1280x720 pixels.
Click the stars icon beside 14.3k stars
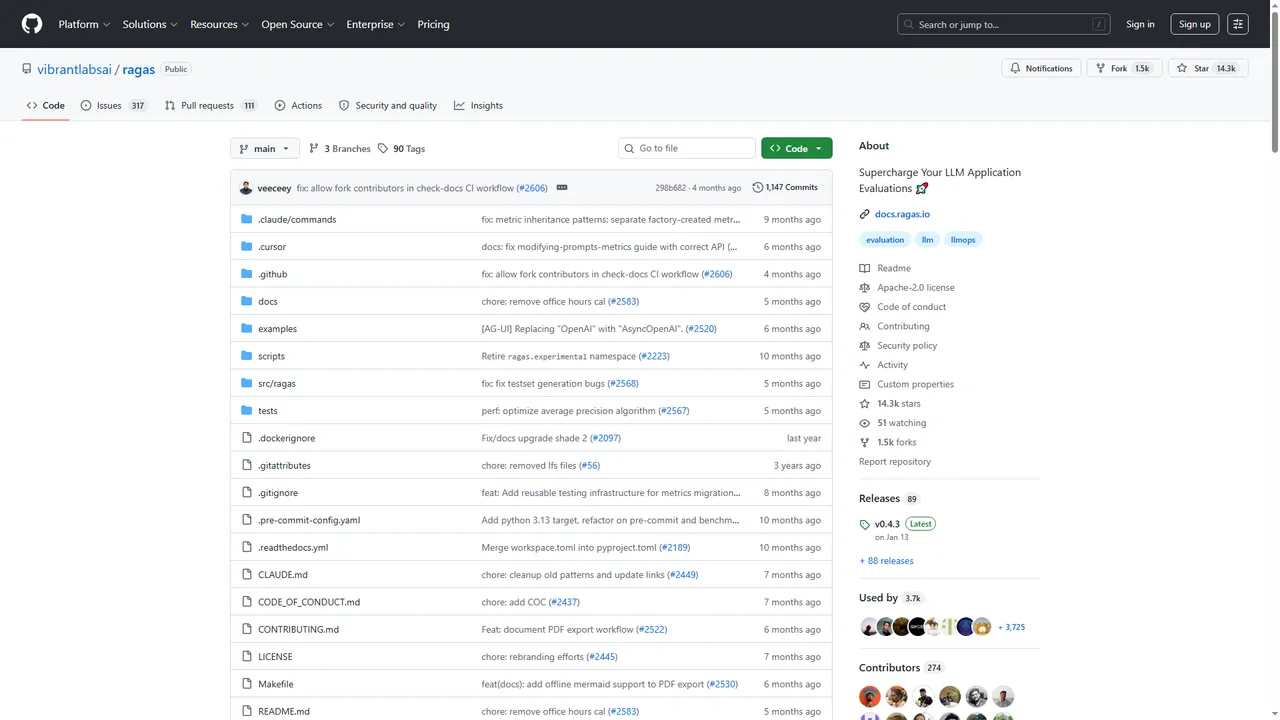click(x=865, y=403)
